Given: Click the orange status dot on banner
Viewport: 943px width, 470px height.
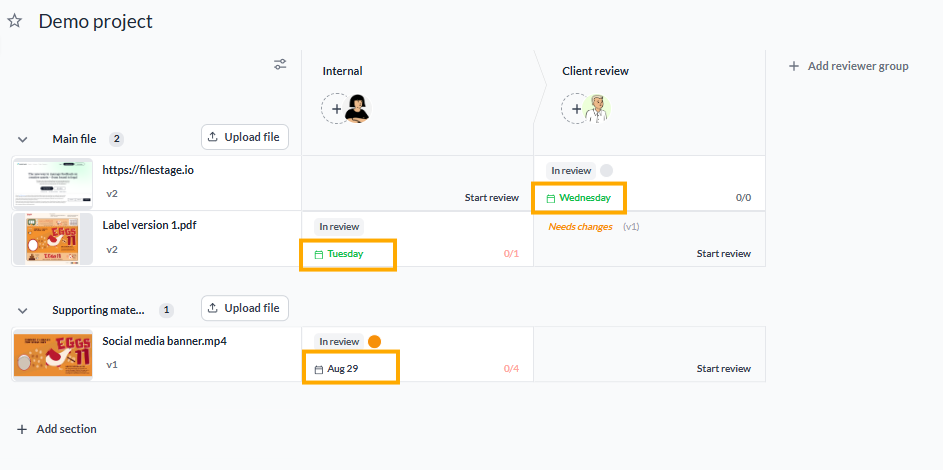Looking at the screenshot, I should point(374,341).
